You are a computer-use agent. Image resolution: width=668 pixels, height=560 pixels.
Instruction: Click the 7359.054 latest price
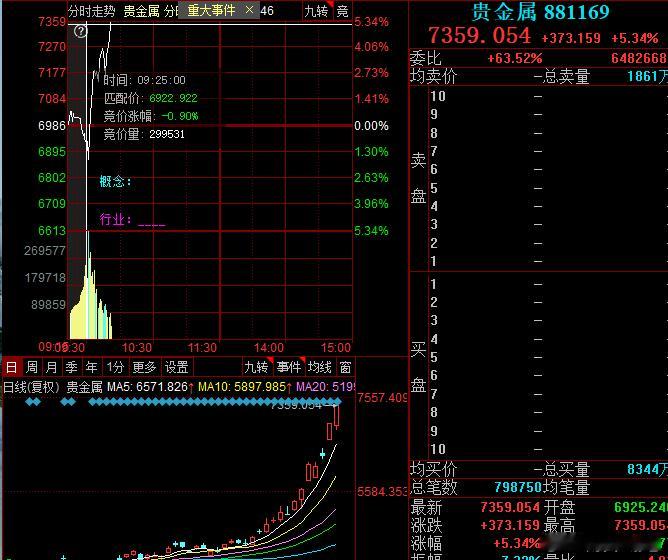point(480,35)
